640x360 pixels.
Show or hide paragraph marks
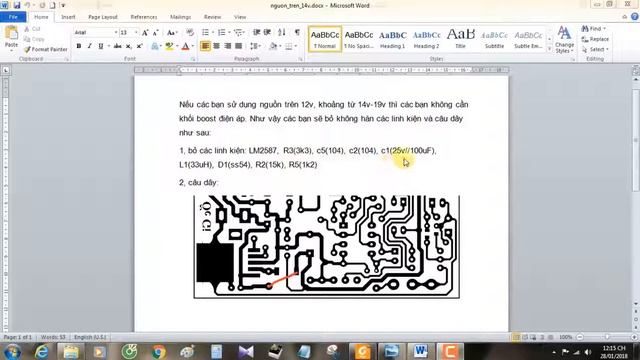click(x=297, y=32)
